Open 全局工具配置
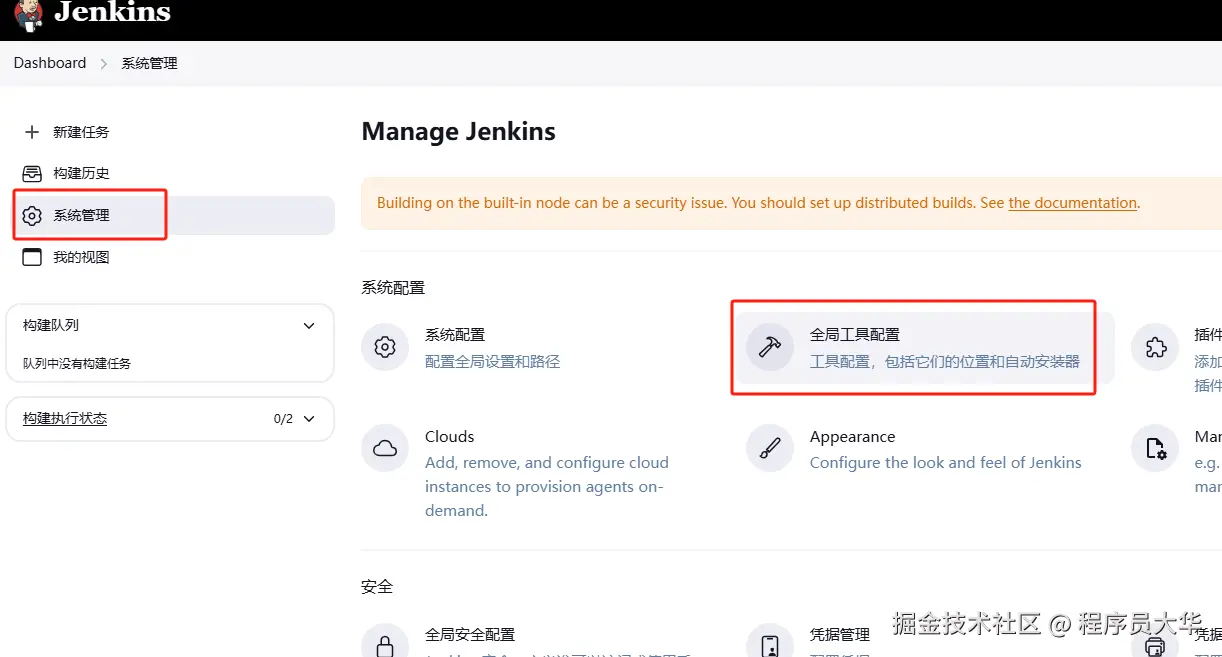The height and width of the screenshot is (657, 1222). coord(855,335)
